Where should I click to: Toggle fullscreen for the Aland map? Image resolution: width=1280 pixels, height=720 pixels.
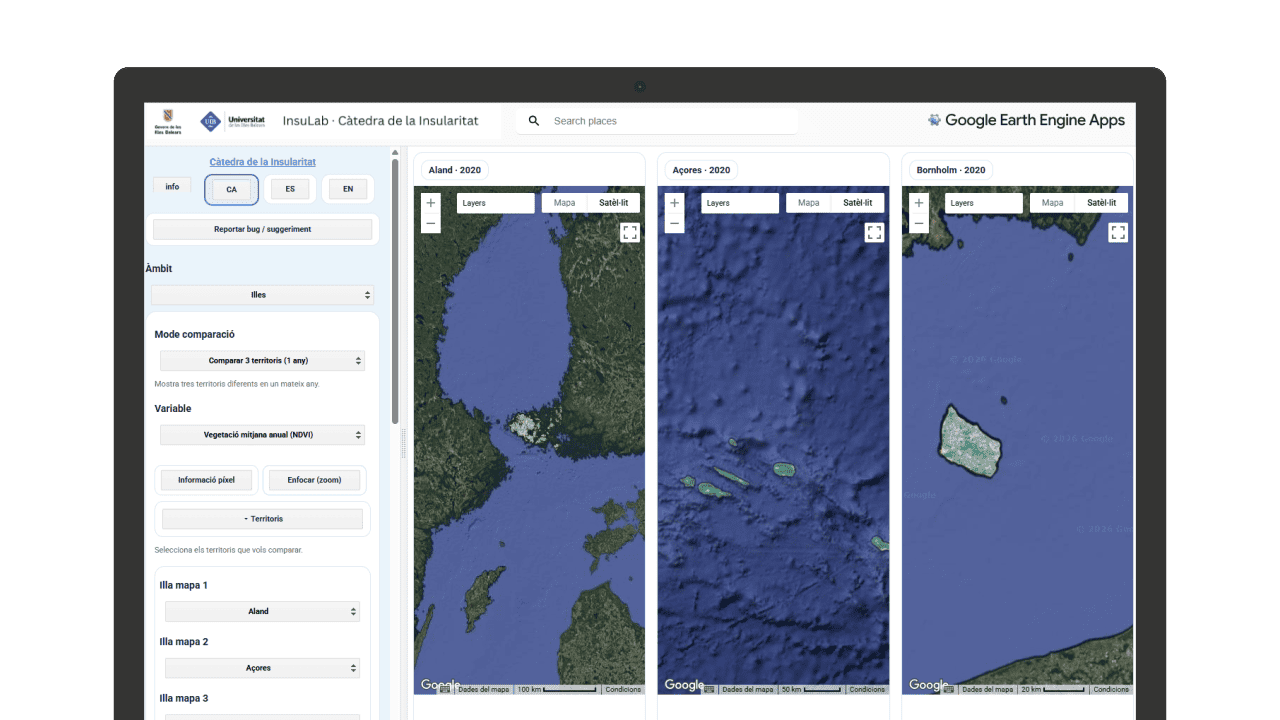point(630,233)
